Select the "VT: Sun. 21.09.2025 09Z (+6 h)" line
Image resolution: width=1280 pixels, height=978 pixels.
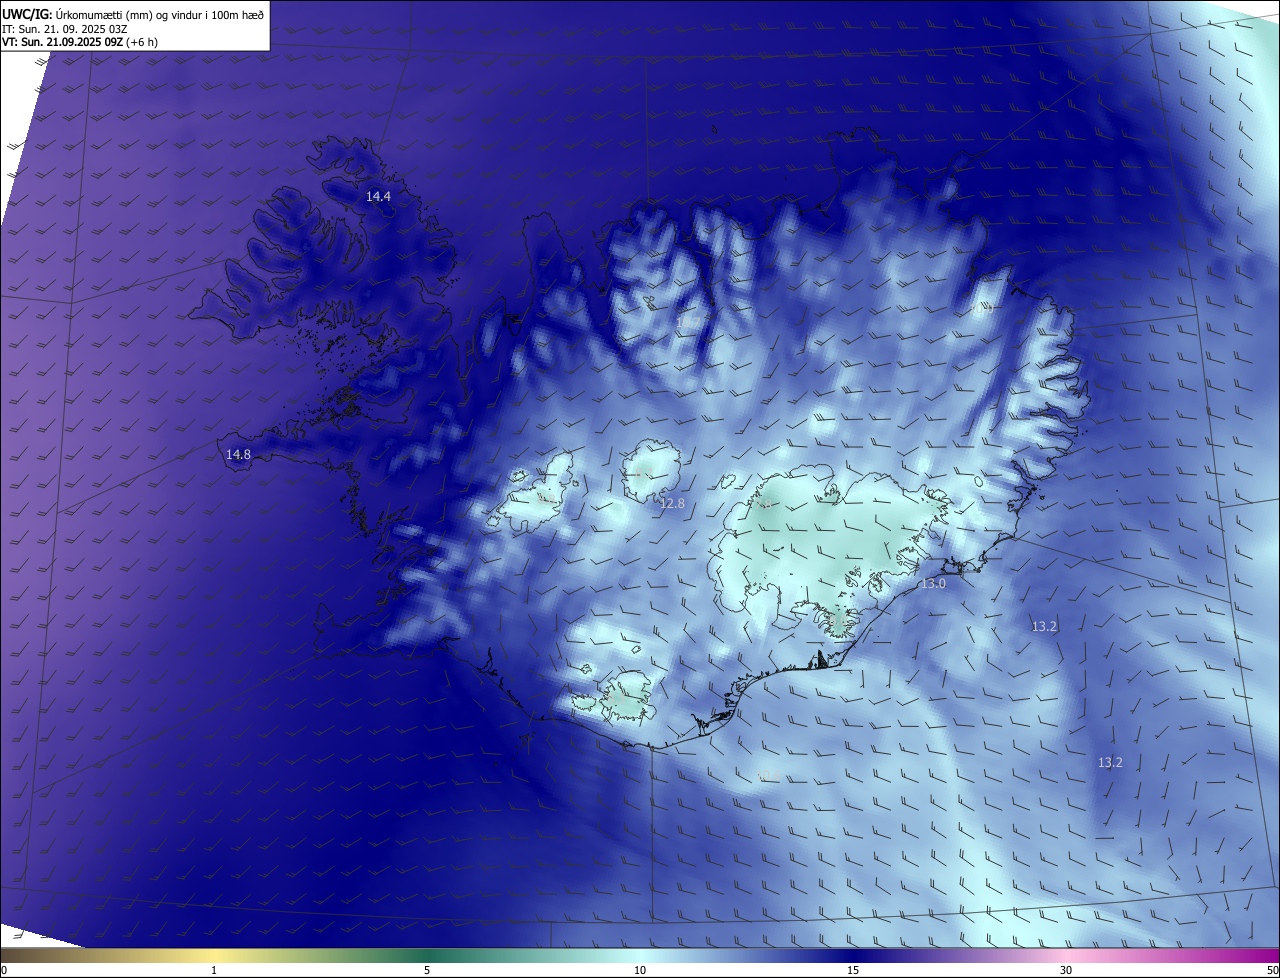point(80,42)
